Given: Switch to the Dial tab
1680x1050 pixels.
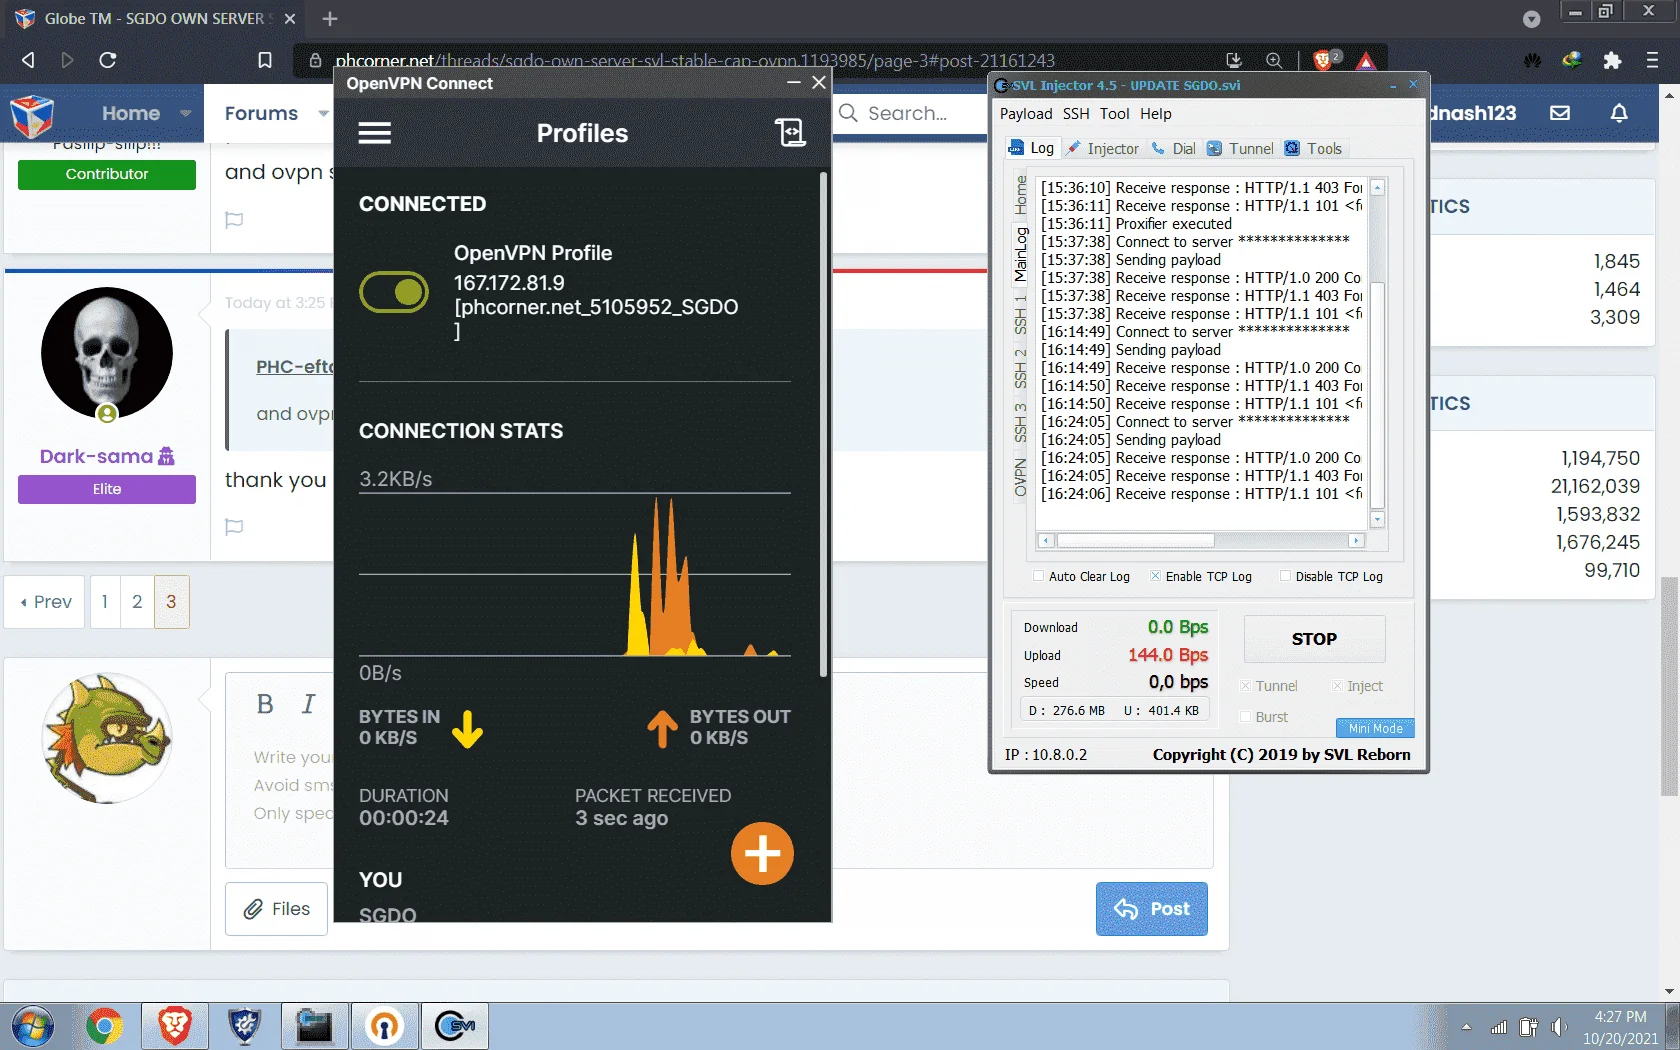Looking at the screenshot, I should coord(1173,148).
